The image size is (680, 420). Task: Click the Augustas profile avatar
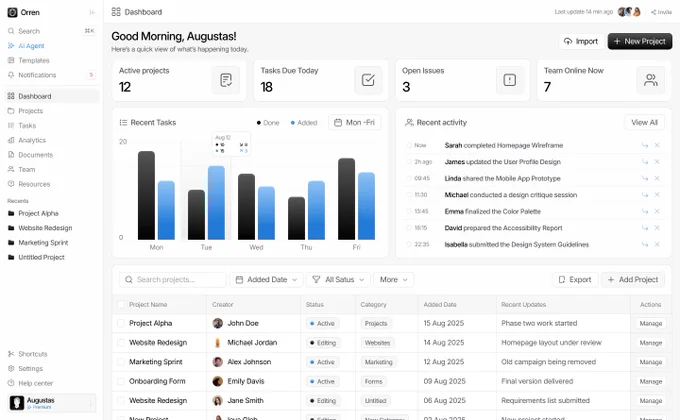[16, 403]
